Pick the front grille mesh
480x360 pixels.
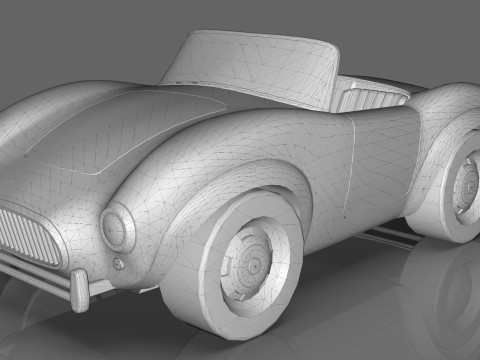point(29,236)
